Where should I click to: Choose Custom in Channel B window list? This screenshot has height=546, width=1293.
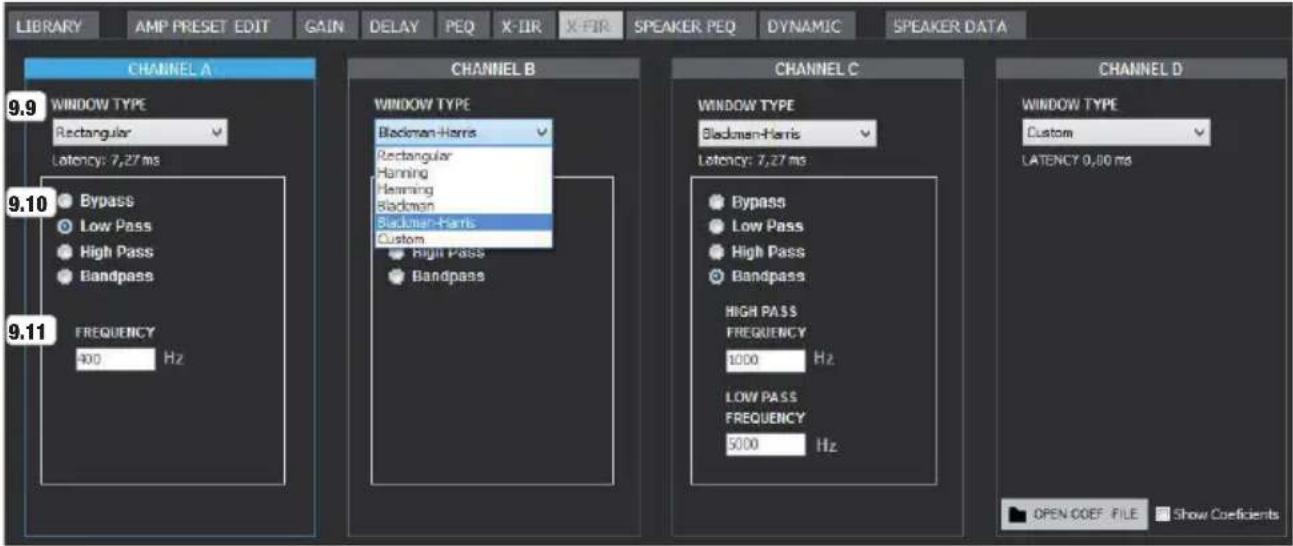click(x=463, y=239)
